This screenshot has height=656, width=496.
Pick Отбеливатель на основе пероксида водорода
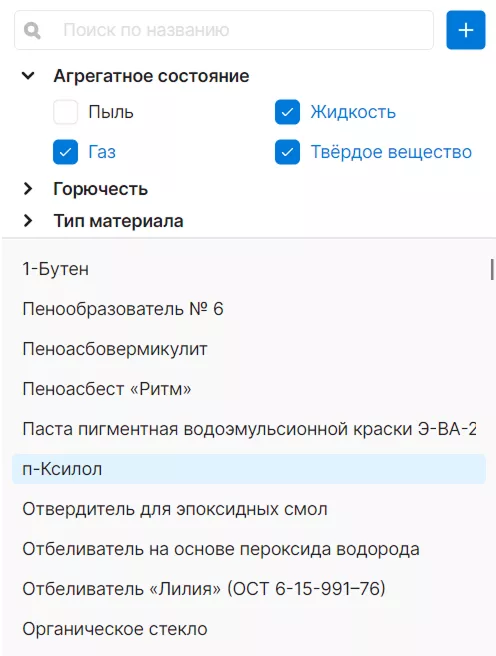tap(249, 549)
